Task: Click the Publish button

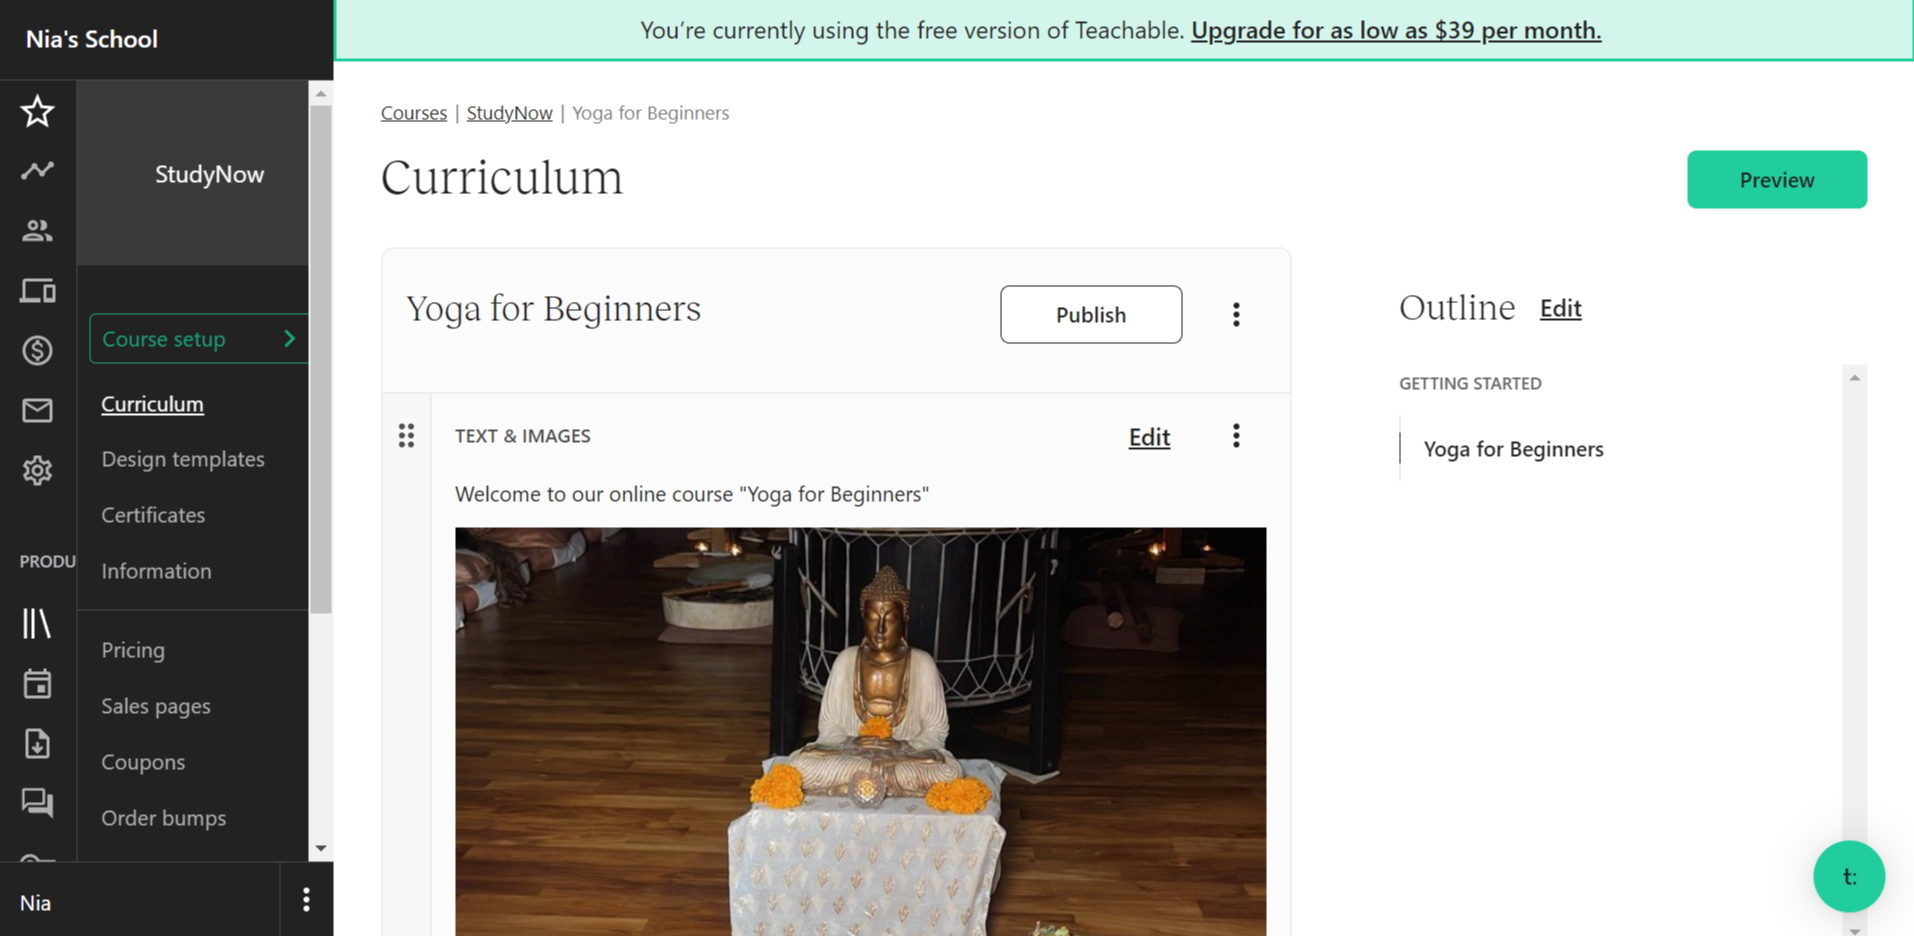Action: point(1091,315)
